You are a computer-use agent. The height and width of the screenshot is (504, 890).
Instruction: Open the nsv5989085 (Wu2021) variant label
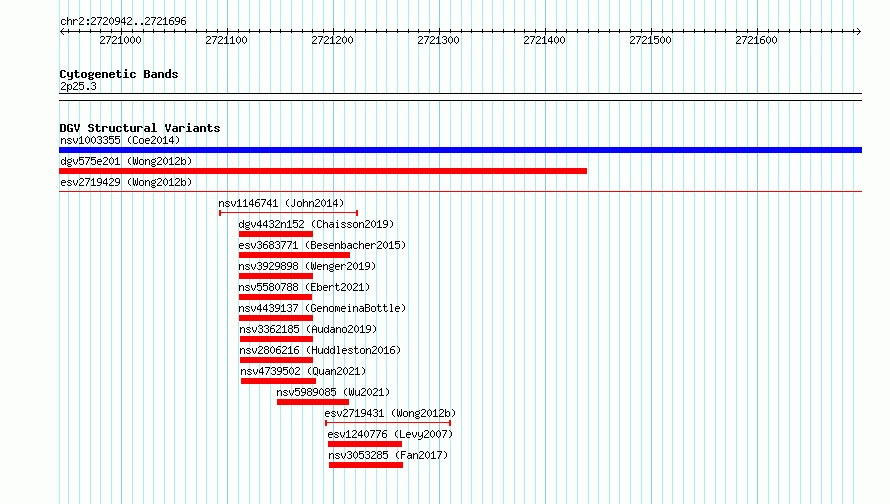(333, 392)
